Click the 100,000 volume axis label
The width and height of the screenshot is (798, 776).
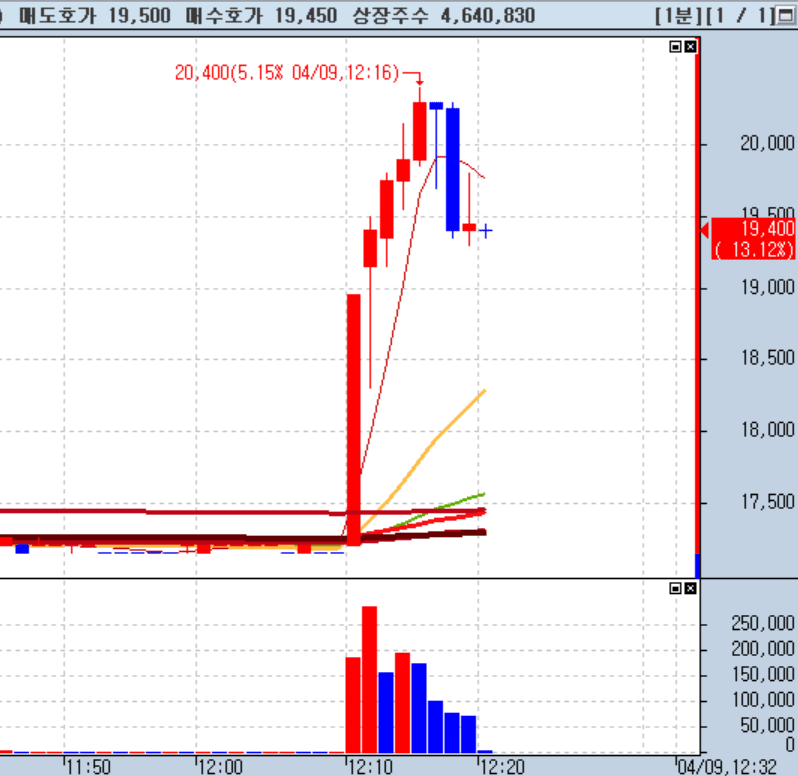763,700
